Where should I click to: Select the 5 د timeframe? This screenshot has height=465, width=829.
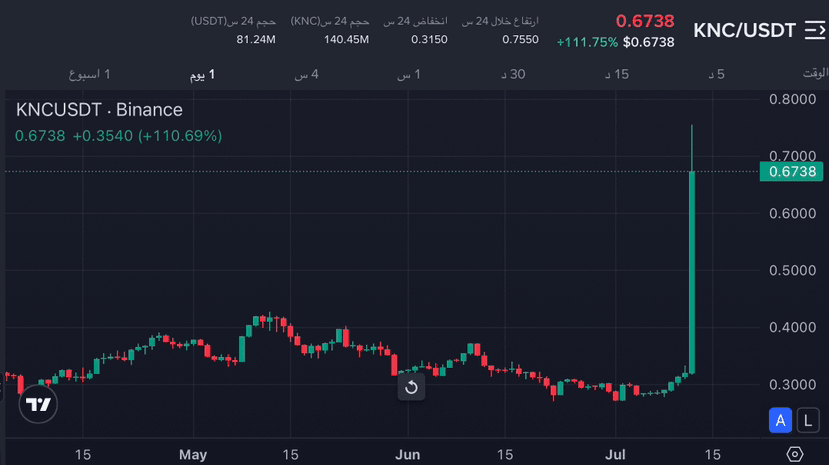tap(716, 75)
